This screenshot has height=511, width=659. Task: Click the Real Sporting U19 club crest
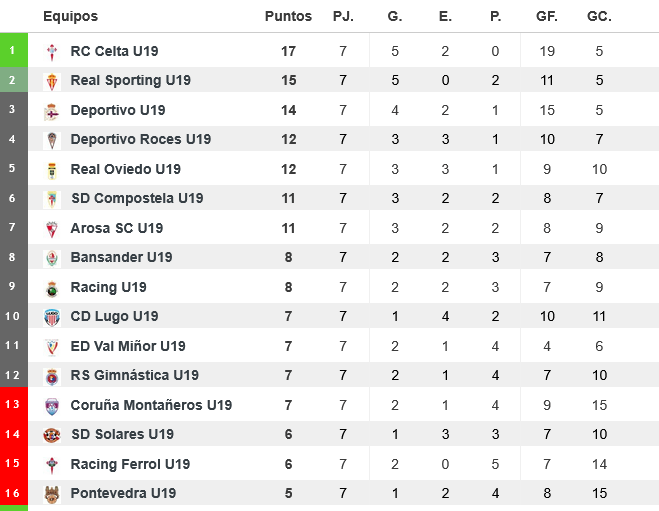coord(53,81)
